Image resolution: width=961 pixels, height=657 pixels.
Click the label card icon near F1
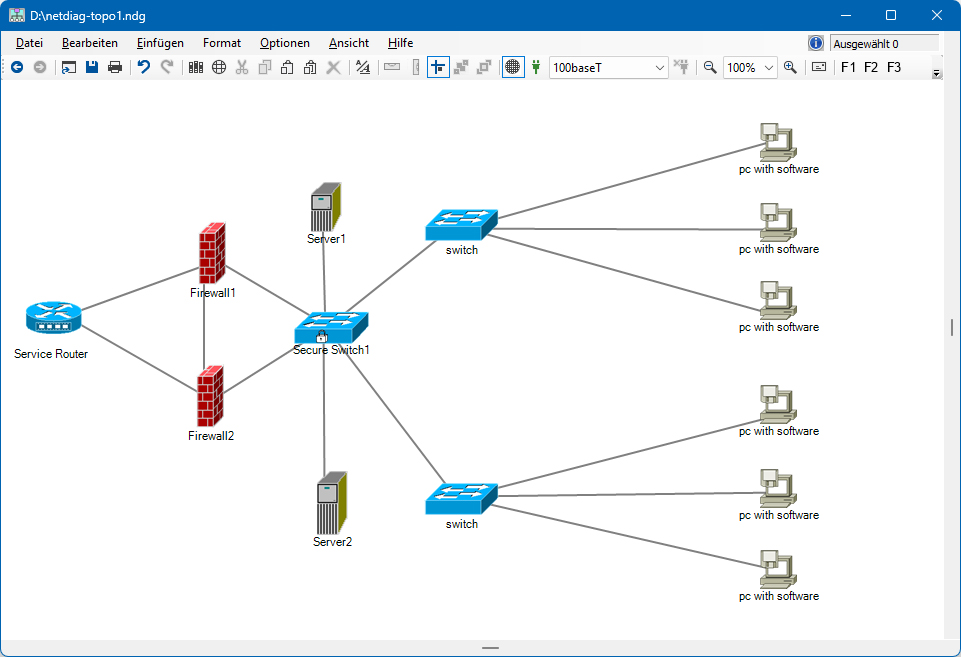click(x=819, y=67)
